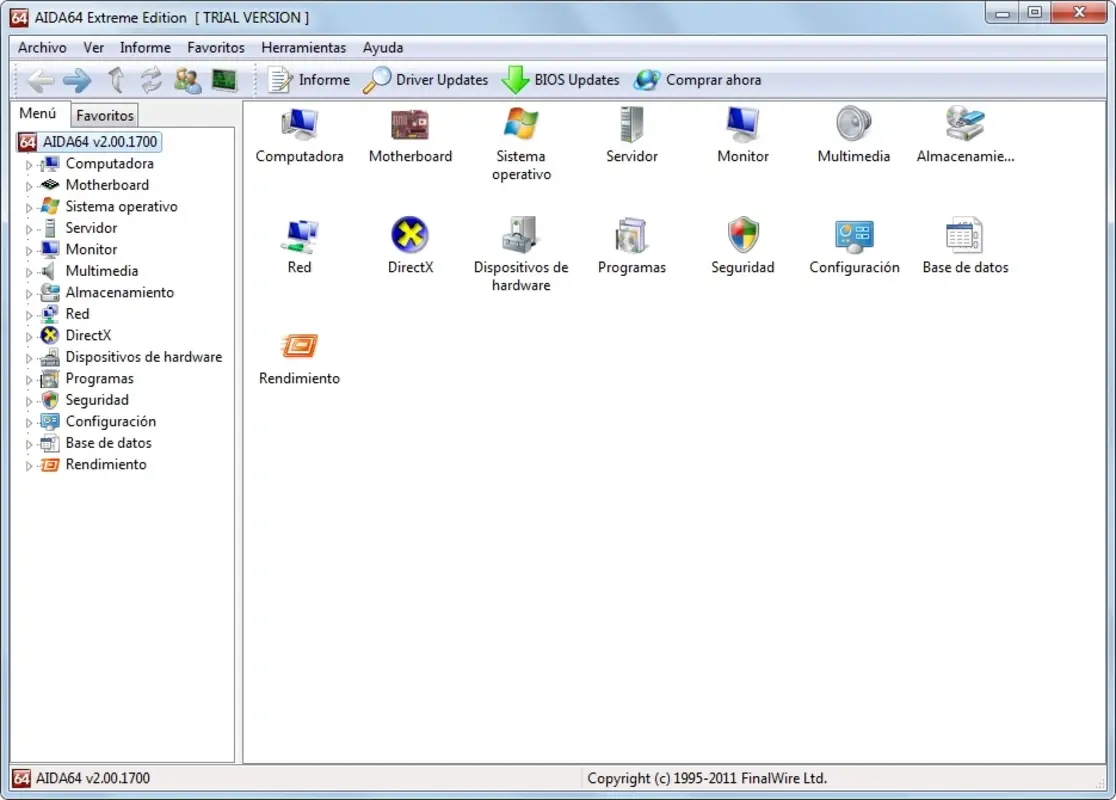This screenshot has width=1116, height=800.
Task: Select the Almacenamiento storage icon
Action: [963, 124]
